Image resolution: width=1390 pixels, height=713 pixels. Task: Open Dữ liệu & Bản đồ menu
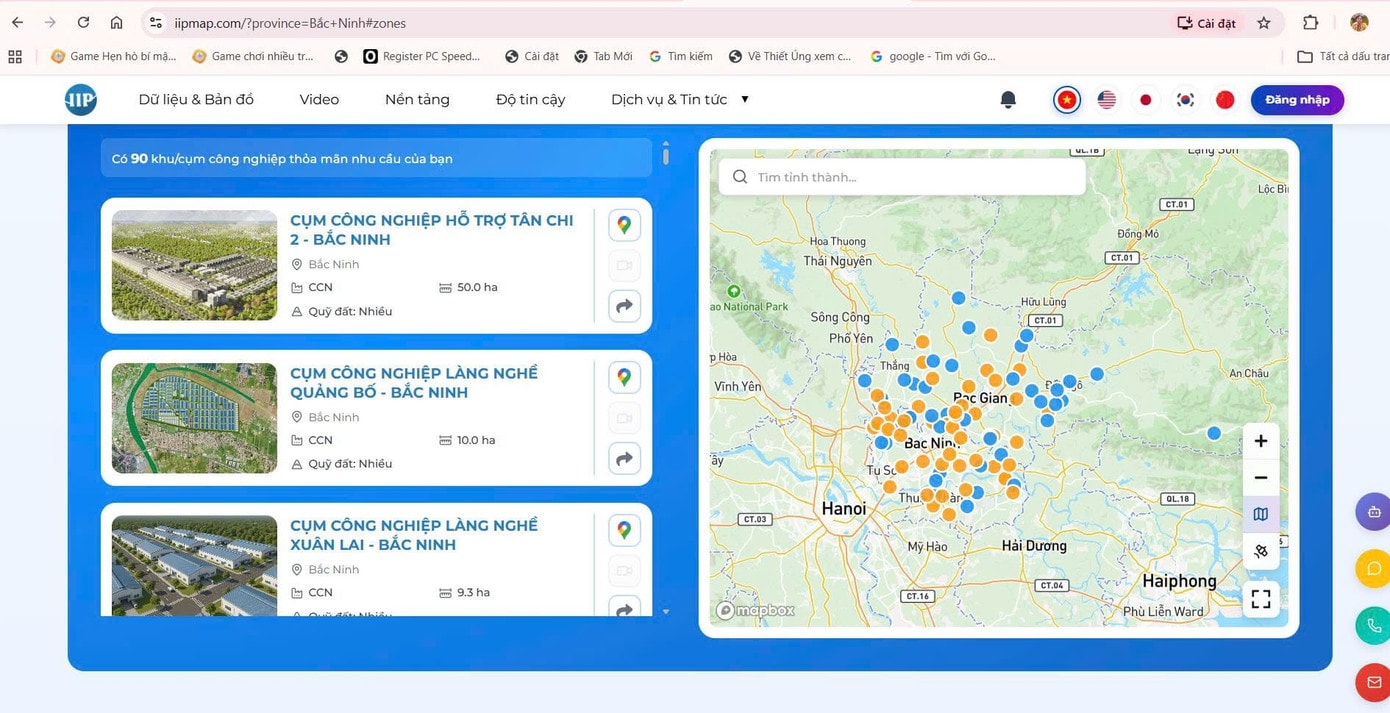[196, 99]
